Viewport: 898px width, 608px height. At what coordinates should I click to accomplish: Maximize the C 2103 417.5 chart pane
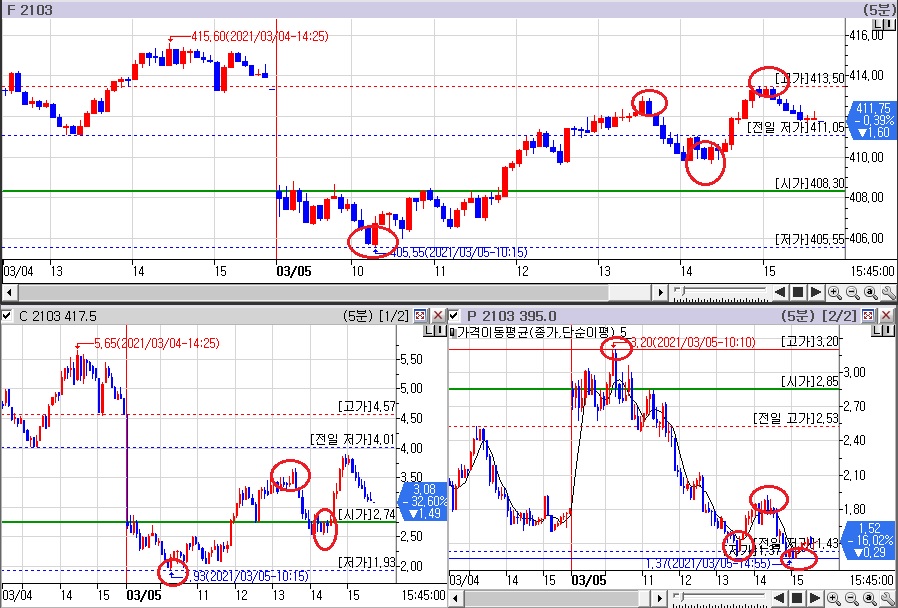pyautogui.click(x=420, y=315)
